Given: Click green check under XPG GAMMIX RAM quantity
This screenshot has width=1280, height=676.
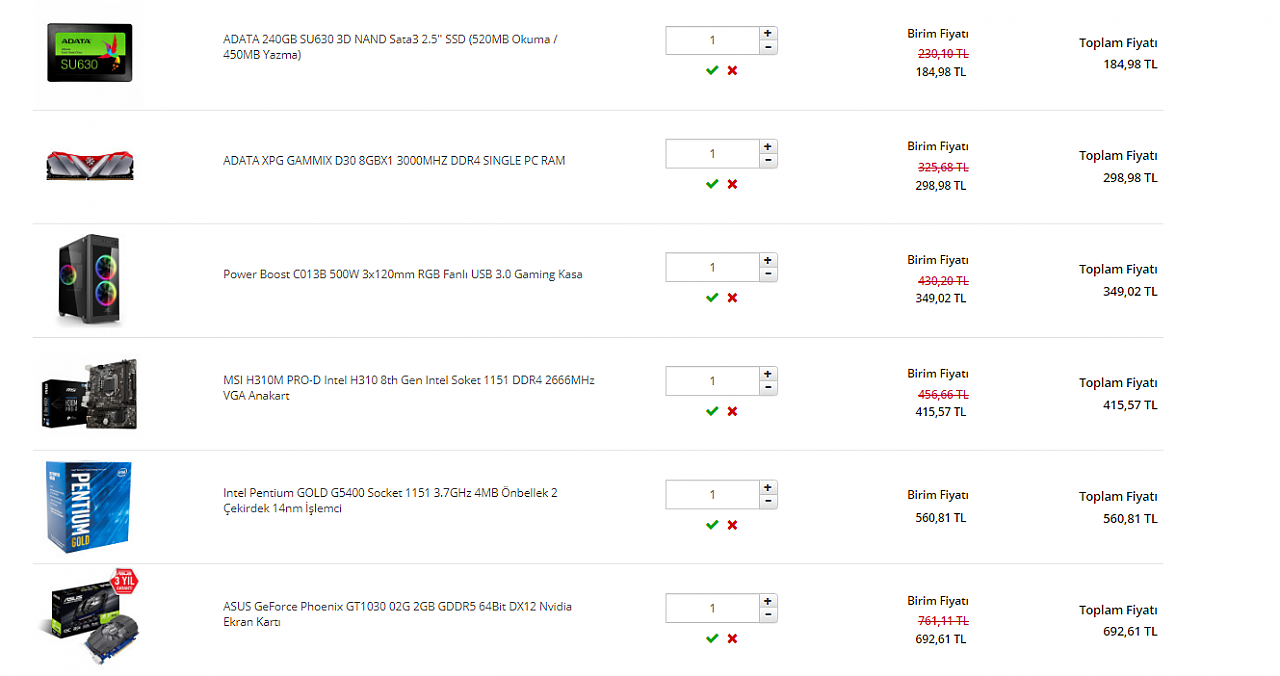Looking at the screenshot, I should click(x=712, y=184).
